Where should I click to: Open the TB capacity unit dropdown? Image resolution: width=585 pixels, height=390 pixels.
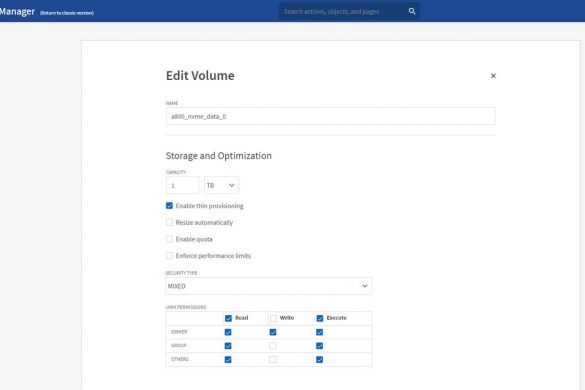(x=222, y=185)
